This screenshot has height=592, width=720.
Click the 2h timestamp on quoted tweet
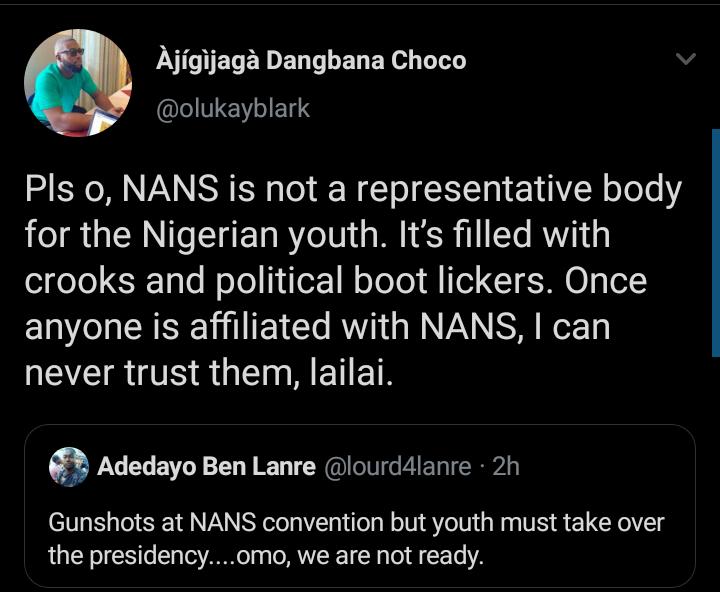pyautogui.click(x=506, y=466)
